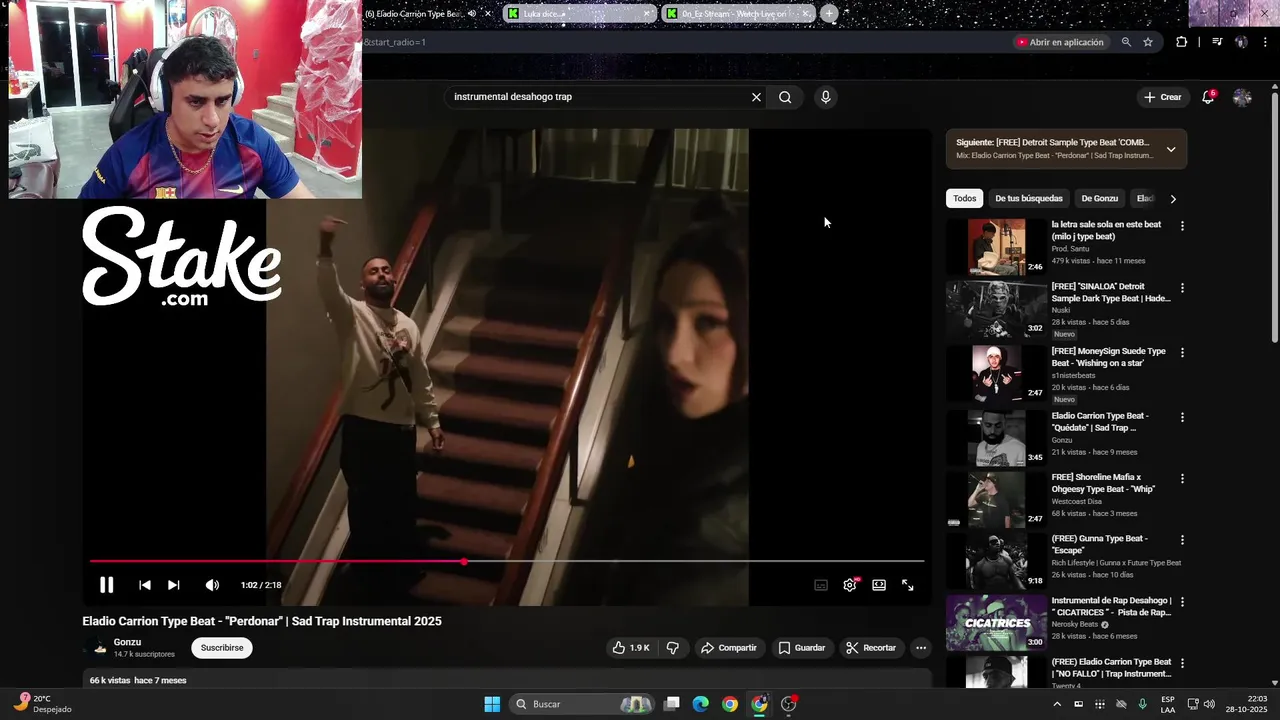Image resolution: width=1280 pixels, height=720 pixels.
Task: Clear the YouTube search text
Action: pyautogui.click(x=756, y=97)
